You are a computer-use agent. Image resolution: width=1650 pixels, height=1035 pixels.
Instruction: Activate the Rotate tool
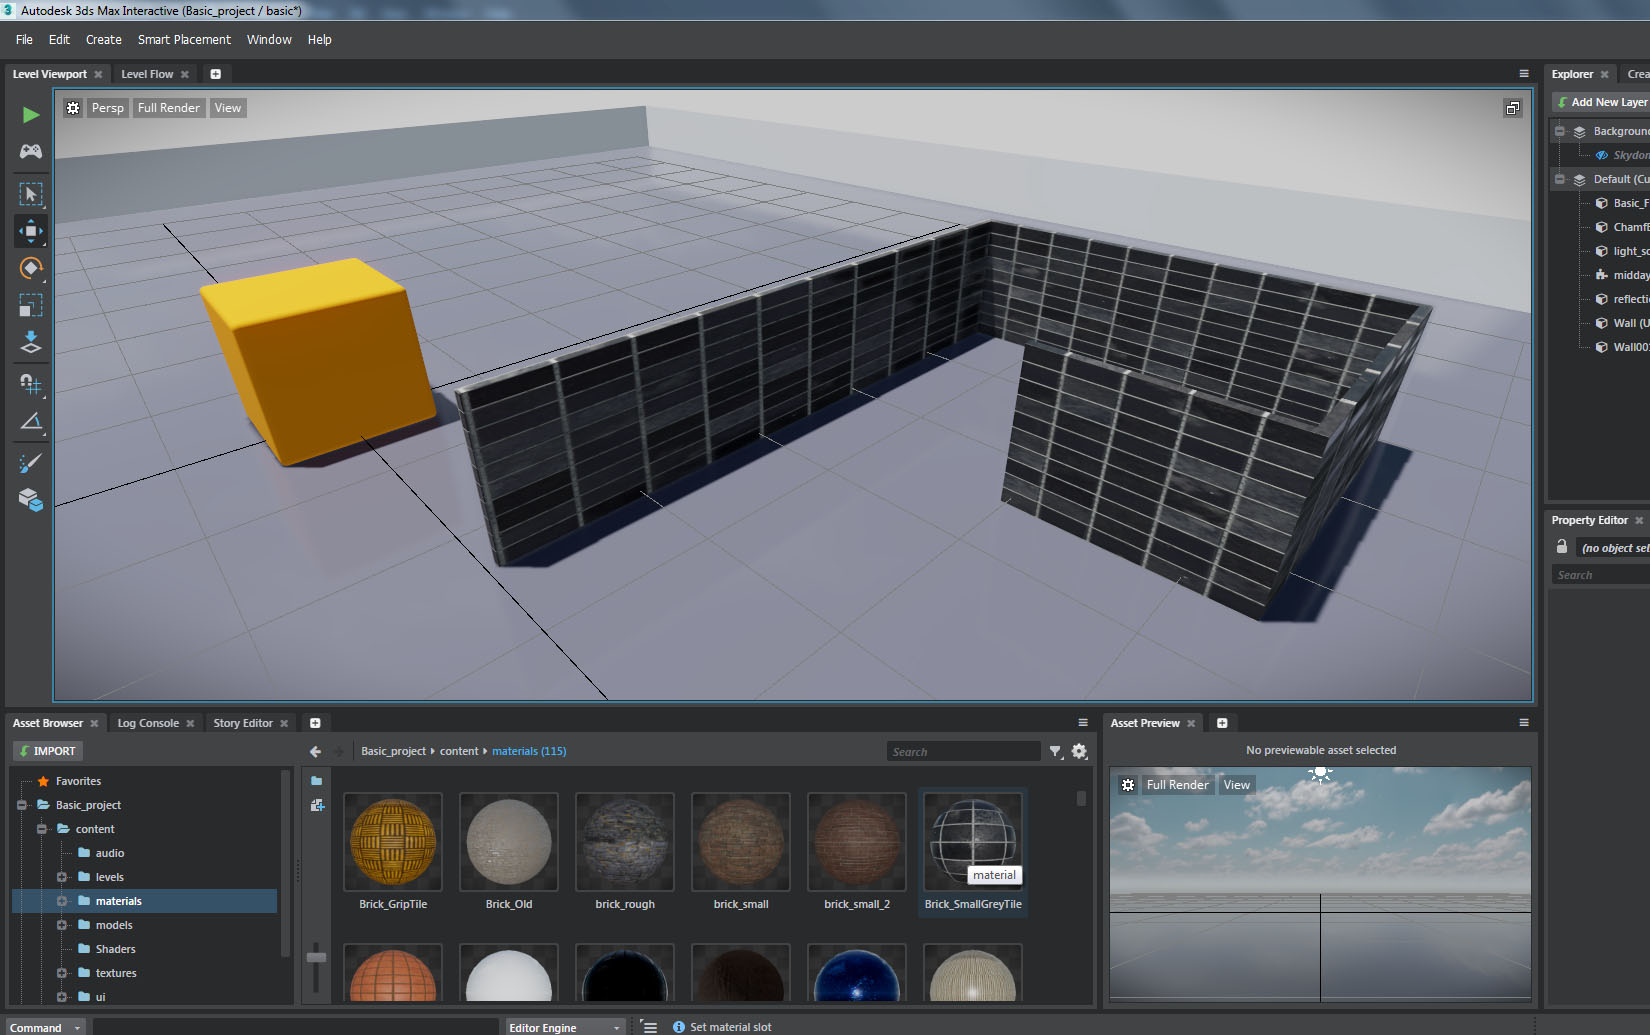pos(30,268)
